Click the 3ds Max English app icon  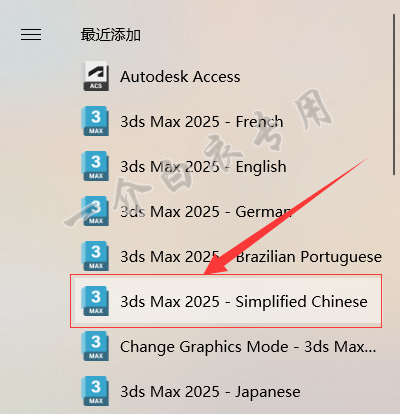pyautogui.click(x=96, y=166)
